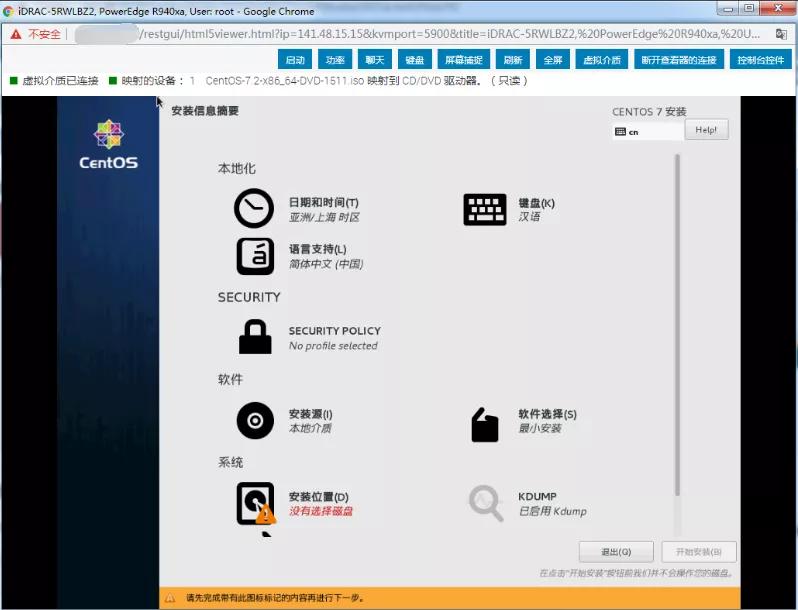
Task: Open Installation Destination disk icon
Action: 256,504
